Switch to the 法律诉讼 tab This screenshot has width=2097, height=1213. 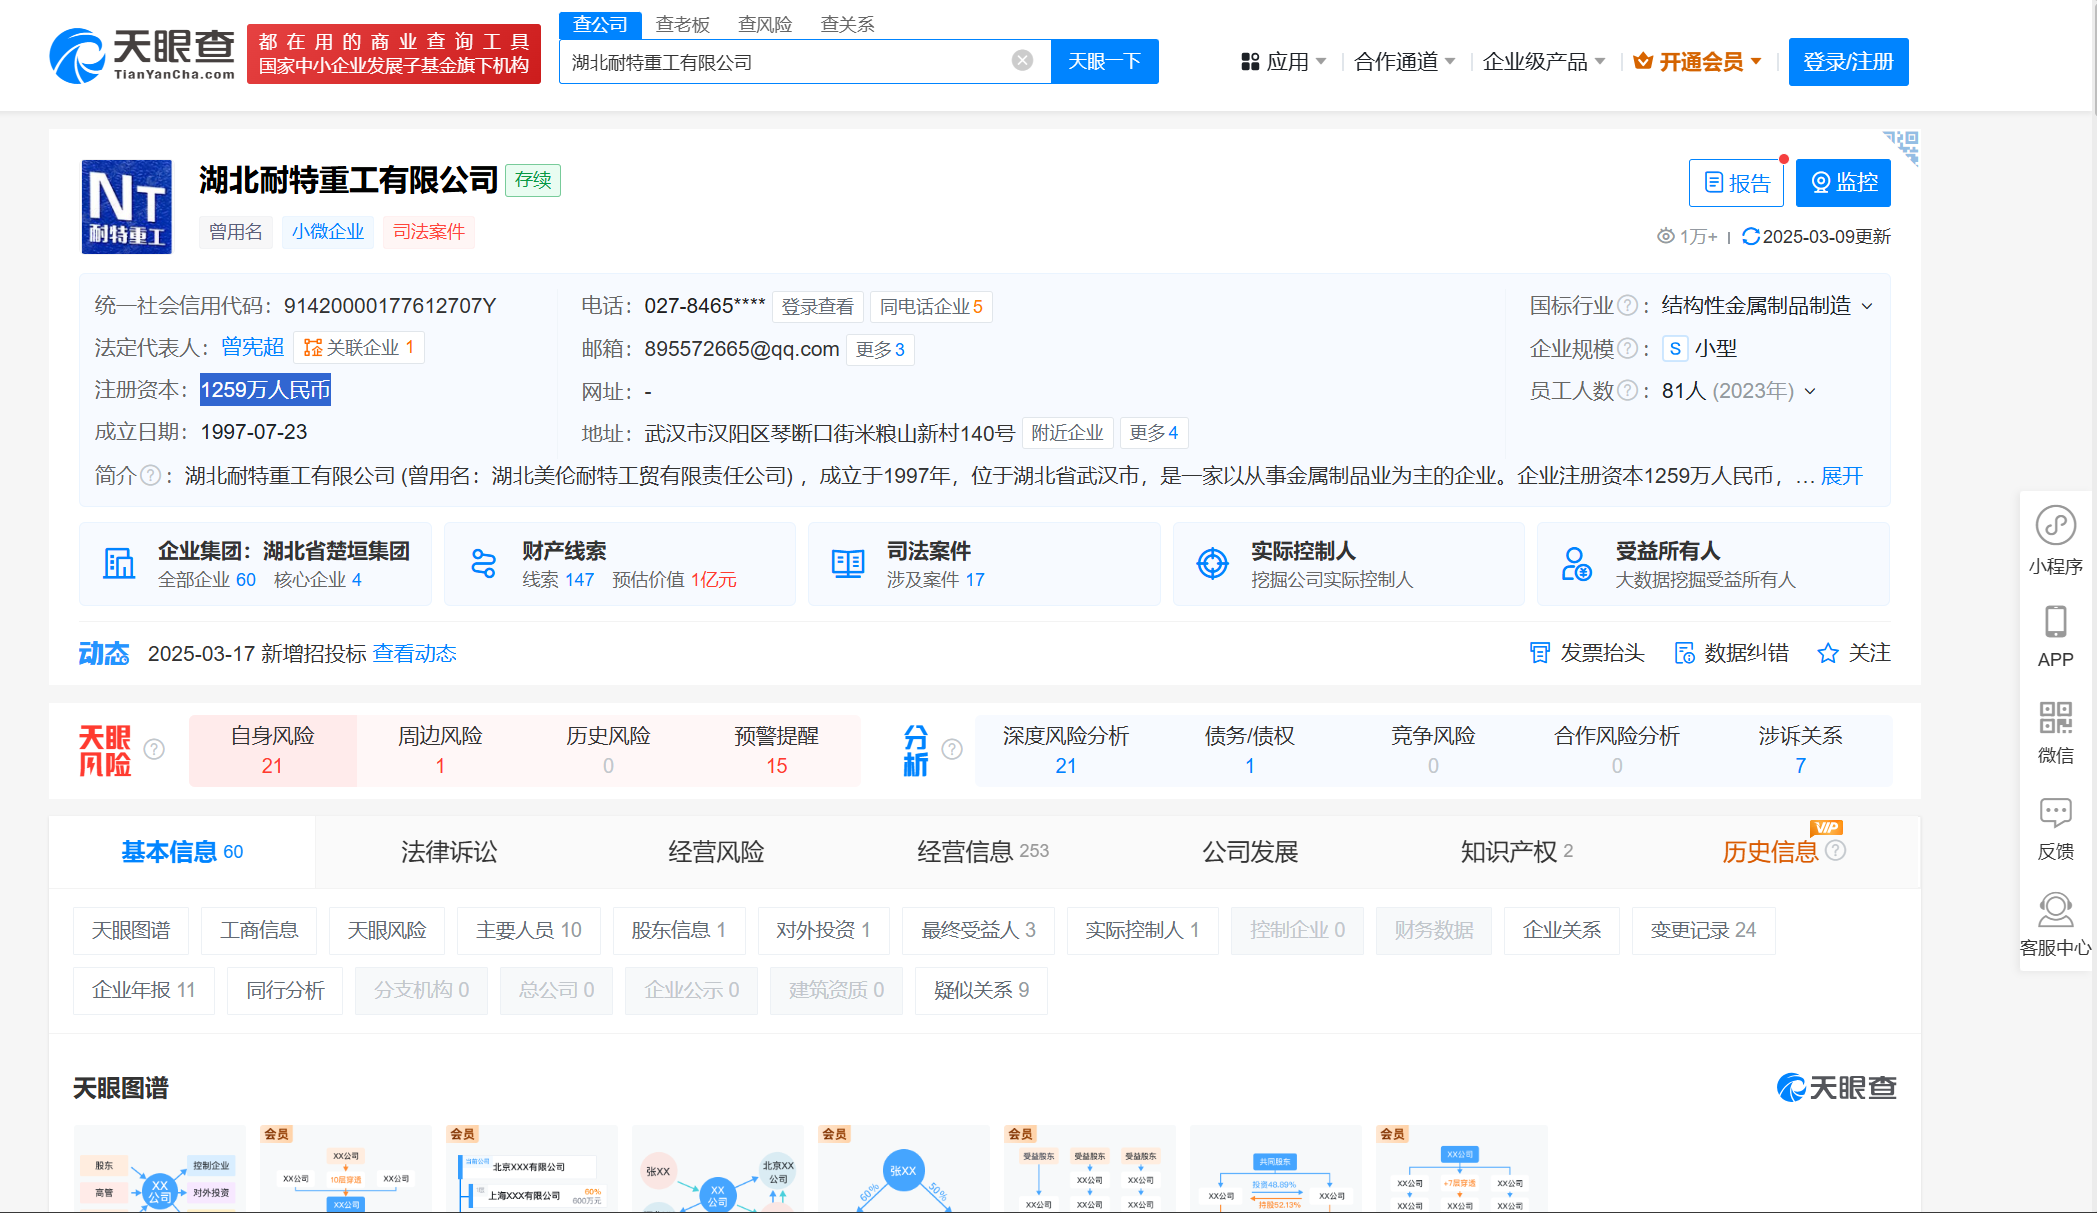coord(449,852)
